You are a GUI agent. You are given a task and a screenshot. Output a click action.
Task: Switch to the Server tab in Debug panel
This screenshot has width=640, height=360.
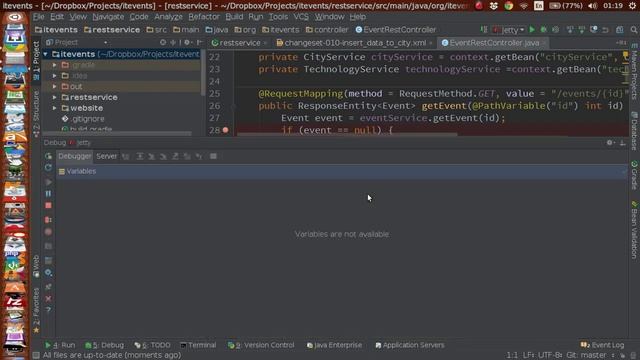[x=107, y=156]
